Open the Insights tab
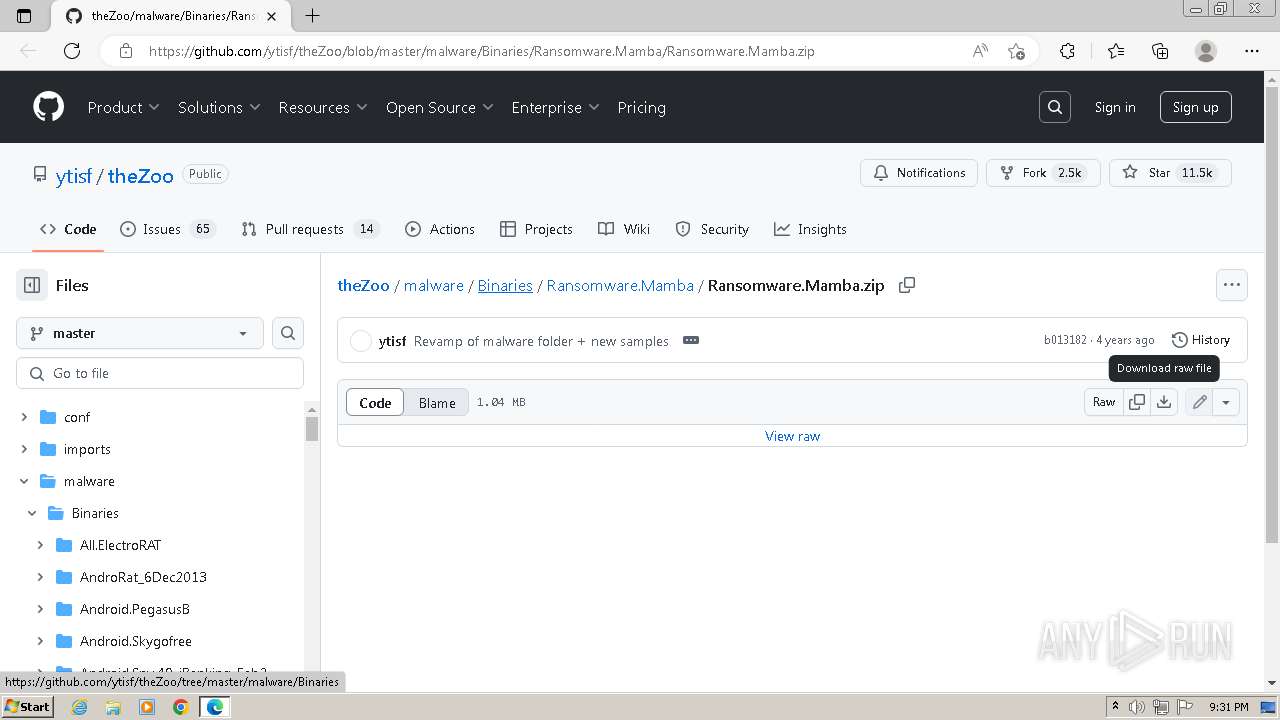The width and height of the screenshot is (1280, 720). (x=810, y=229)
